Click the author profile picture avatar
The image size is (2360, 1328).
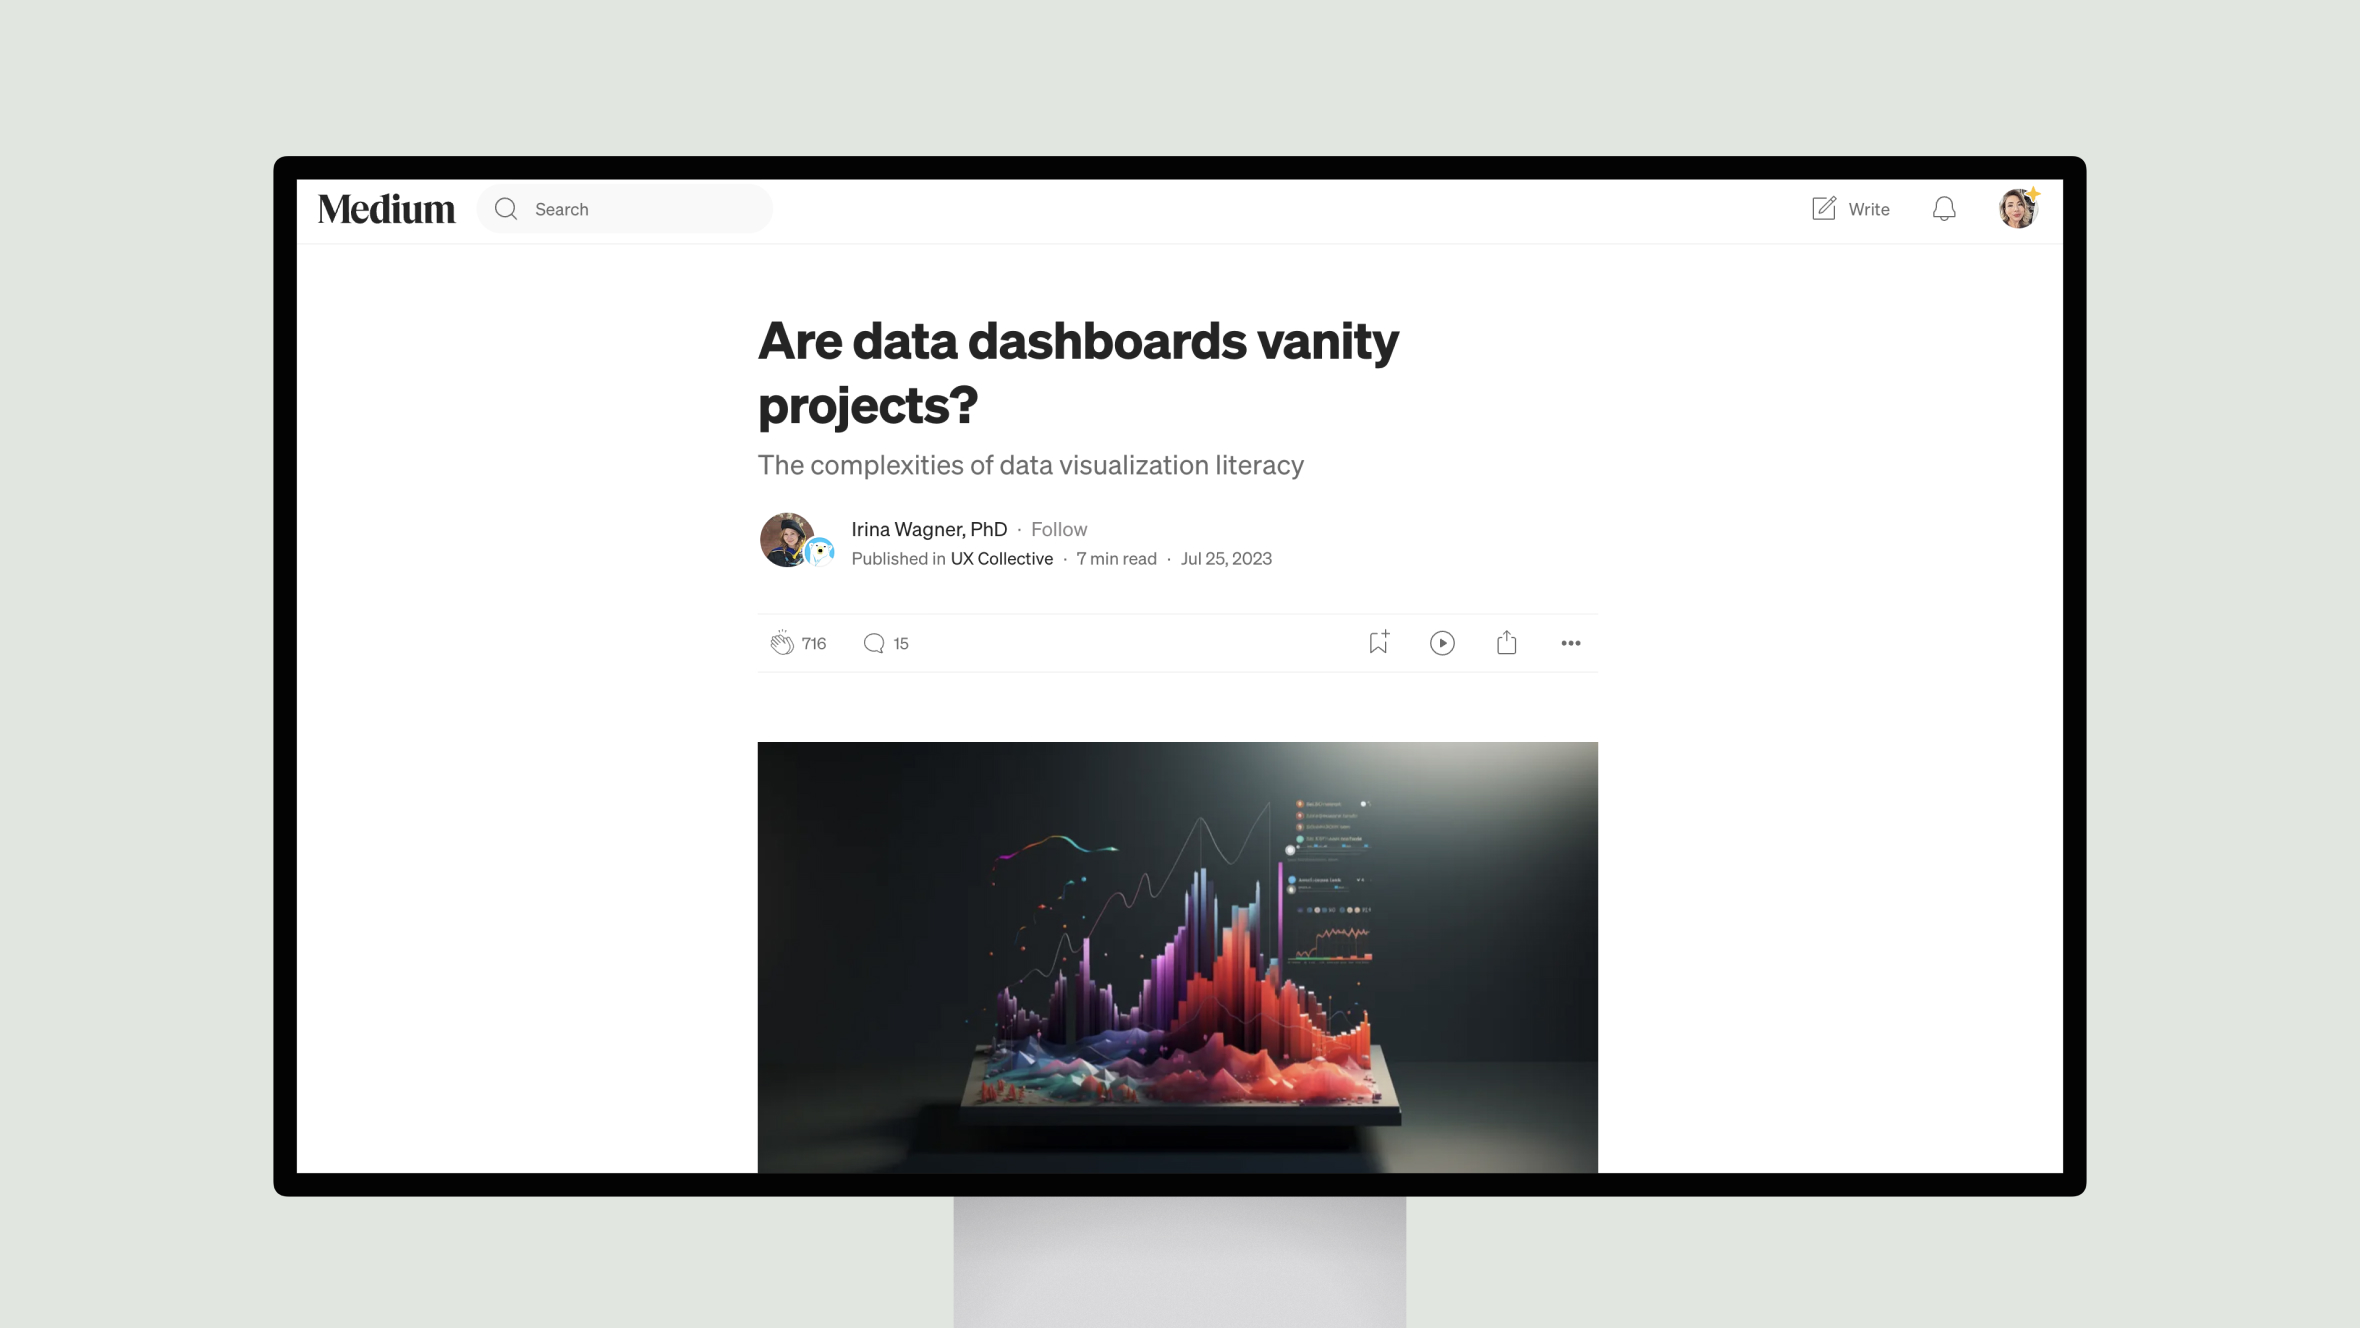coord(788,540)
